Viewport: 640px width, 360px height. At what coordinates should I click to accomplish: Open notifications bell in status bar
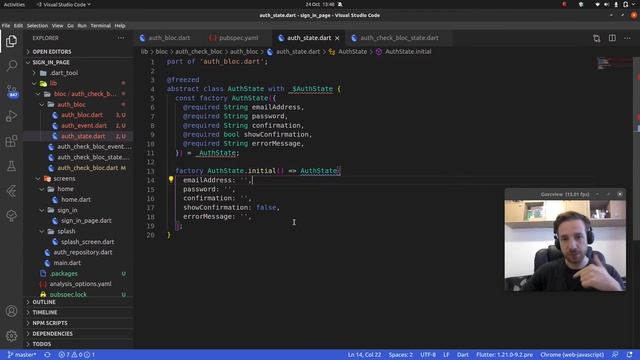(629, 355)
